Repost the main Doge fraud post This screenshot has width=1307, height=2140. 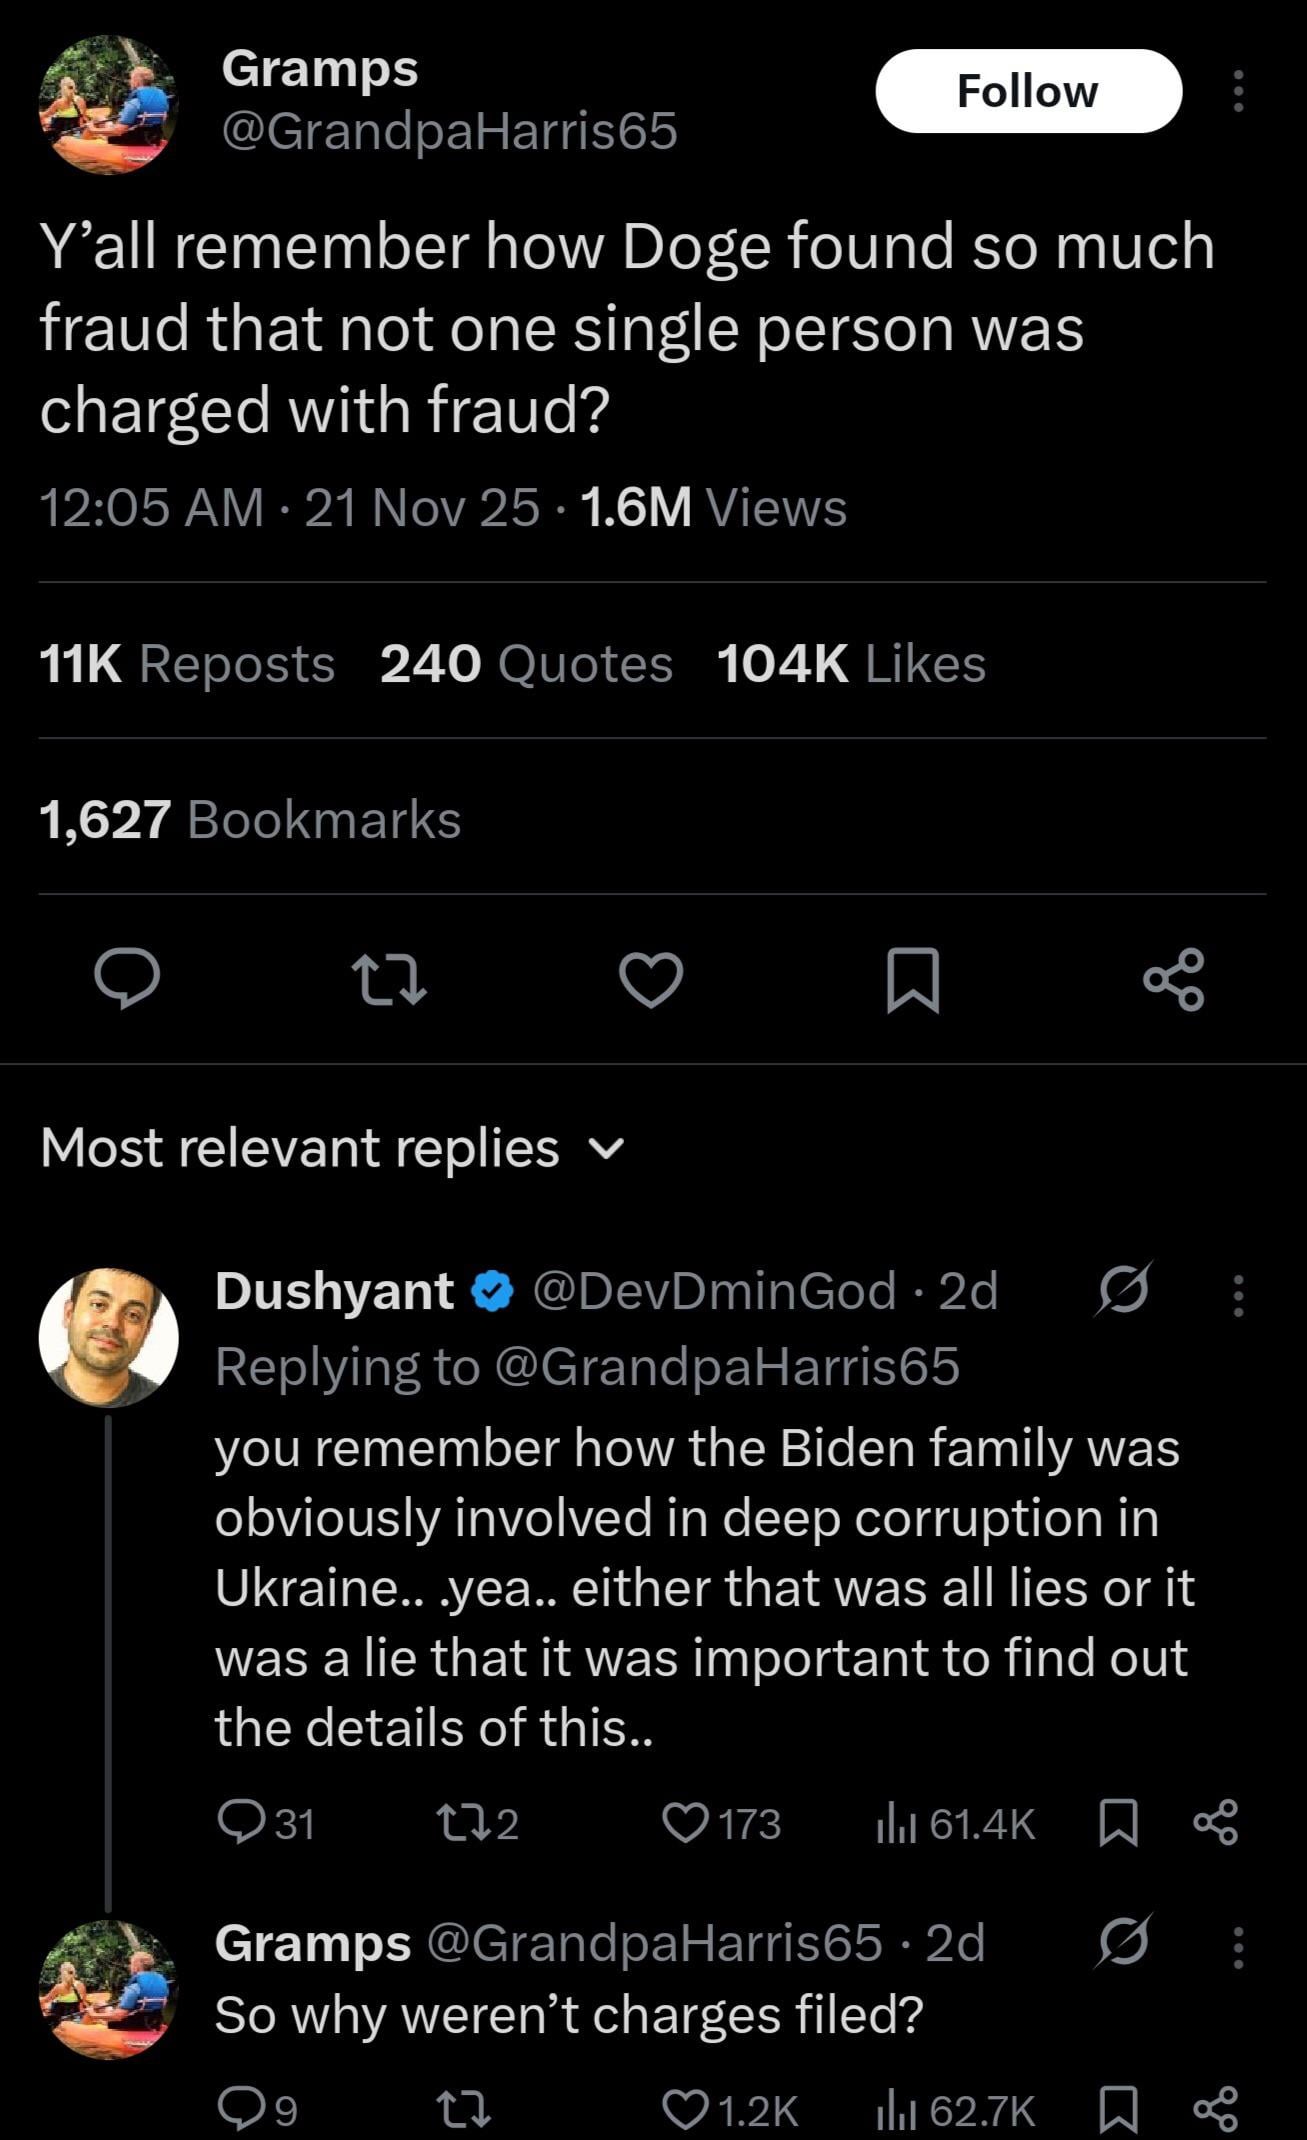390,979
